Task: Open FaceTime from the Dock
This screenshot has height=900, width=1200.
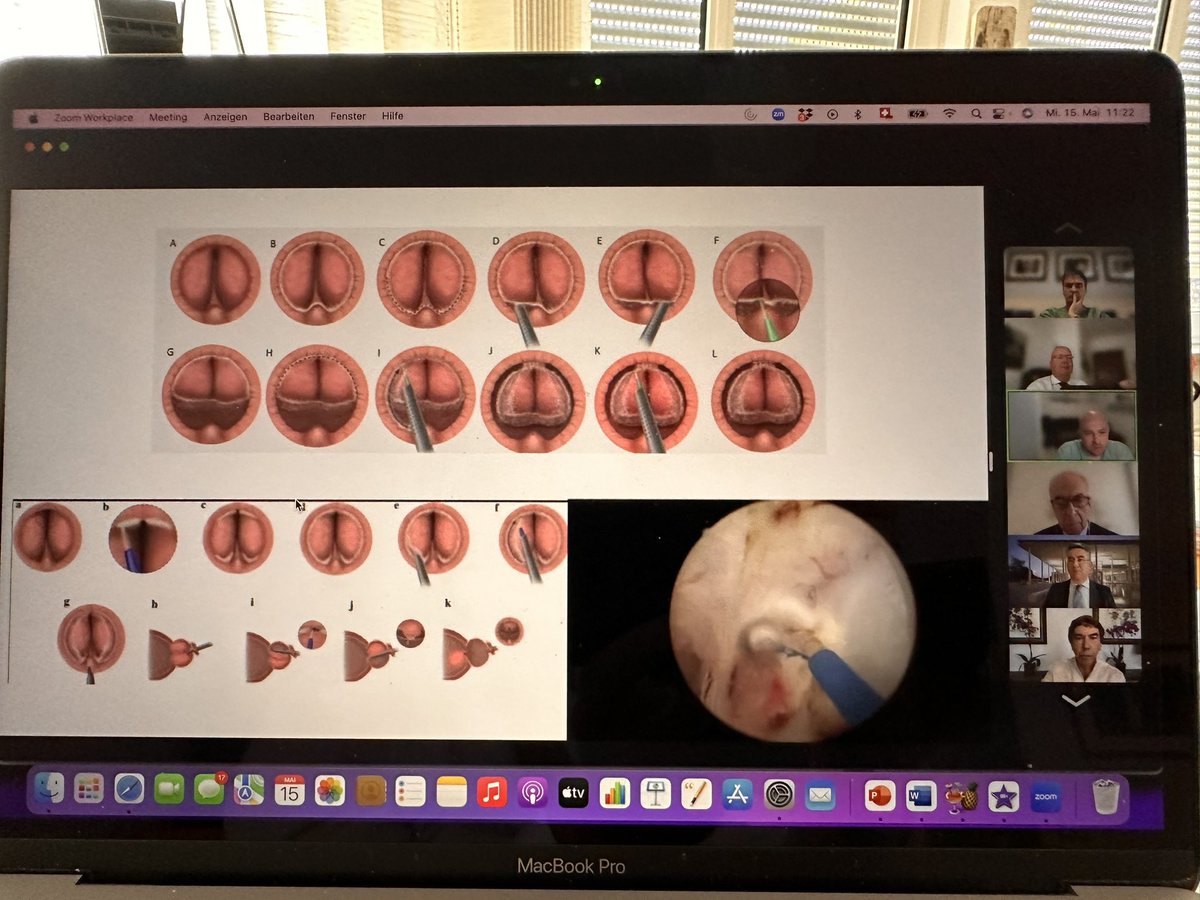Action: tap(169, 790)
